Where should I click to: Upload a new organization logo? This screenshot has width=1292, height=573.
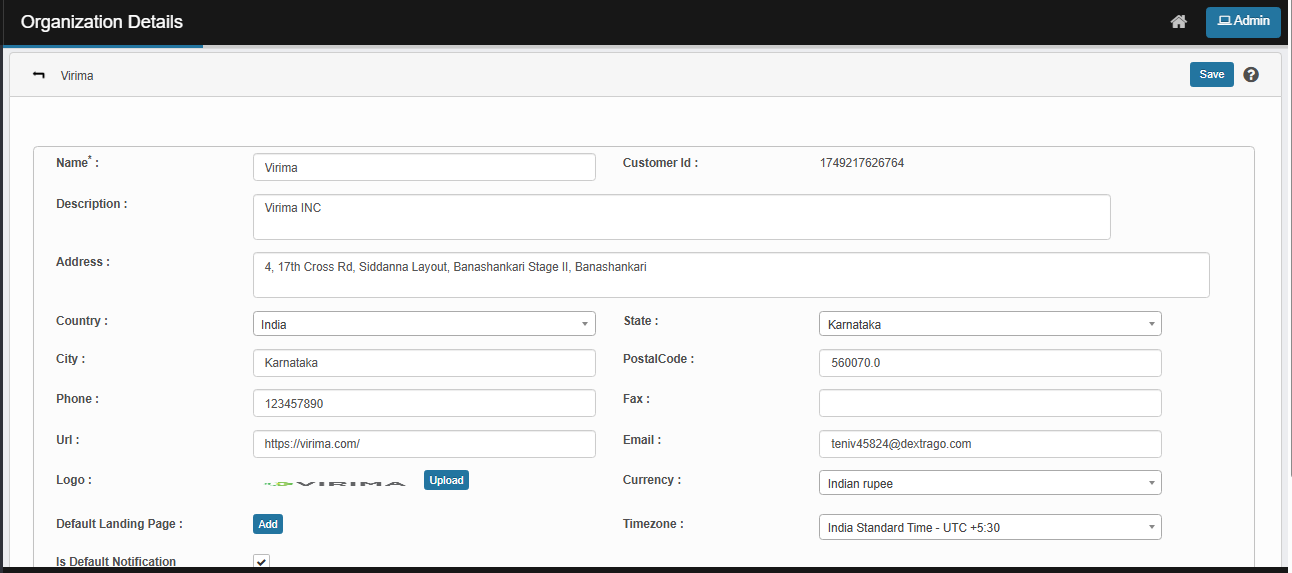coord(446,480)
